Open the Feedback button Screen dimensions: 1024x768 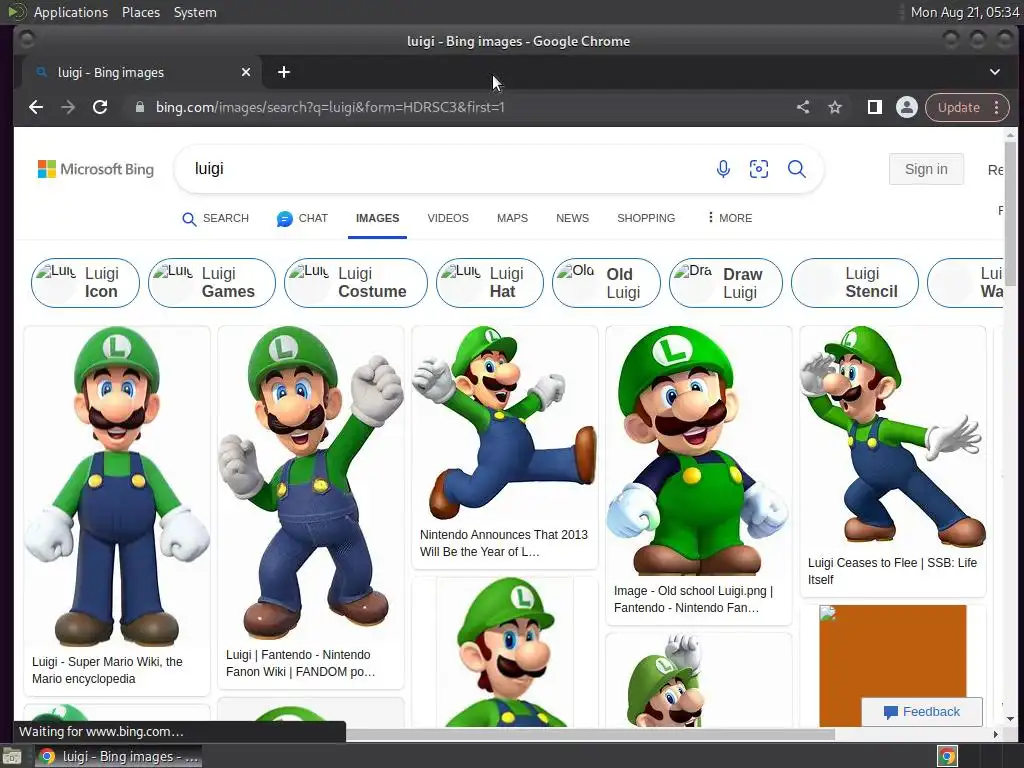click(921, 712)
